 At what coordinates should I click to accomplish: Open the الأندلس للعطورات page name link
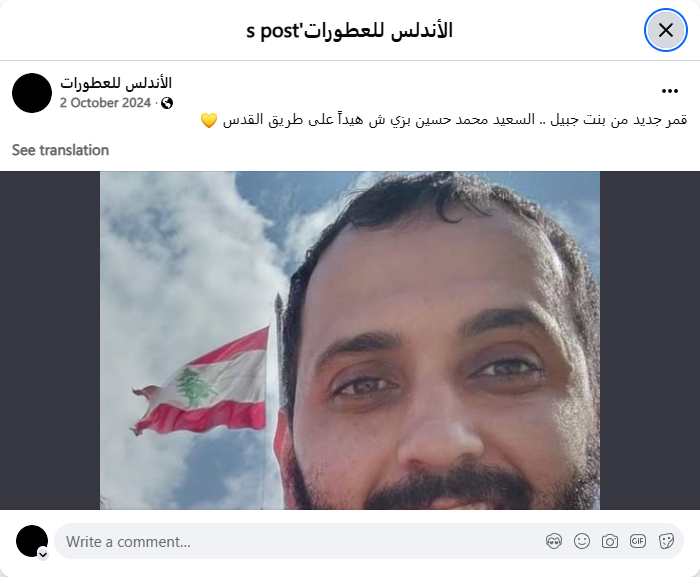(116, 83)
